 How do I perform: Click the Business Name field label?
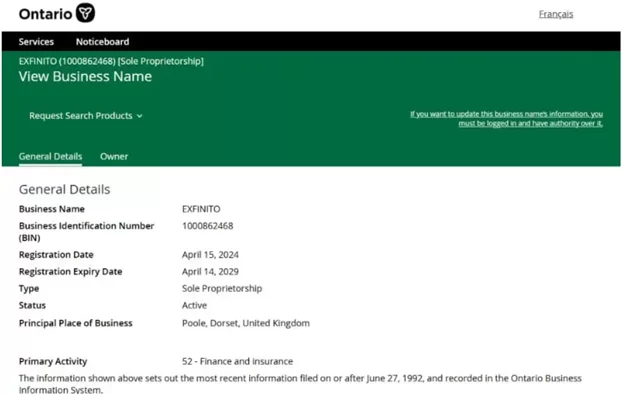[x=52, y=209]
